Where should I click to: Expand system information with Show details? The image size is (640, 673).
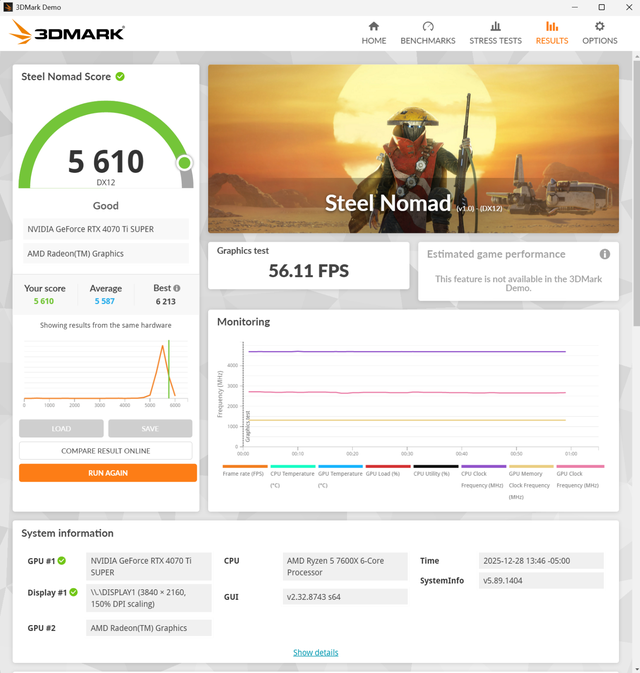click(315, 653)
